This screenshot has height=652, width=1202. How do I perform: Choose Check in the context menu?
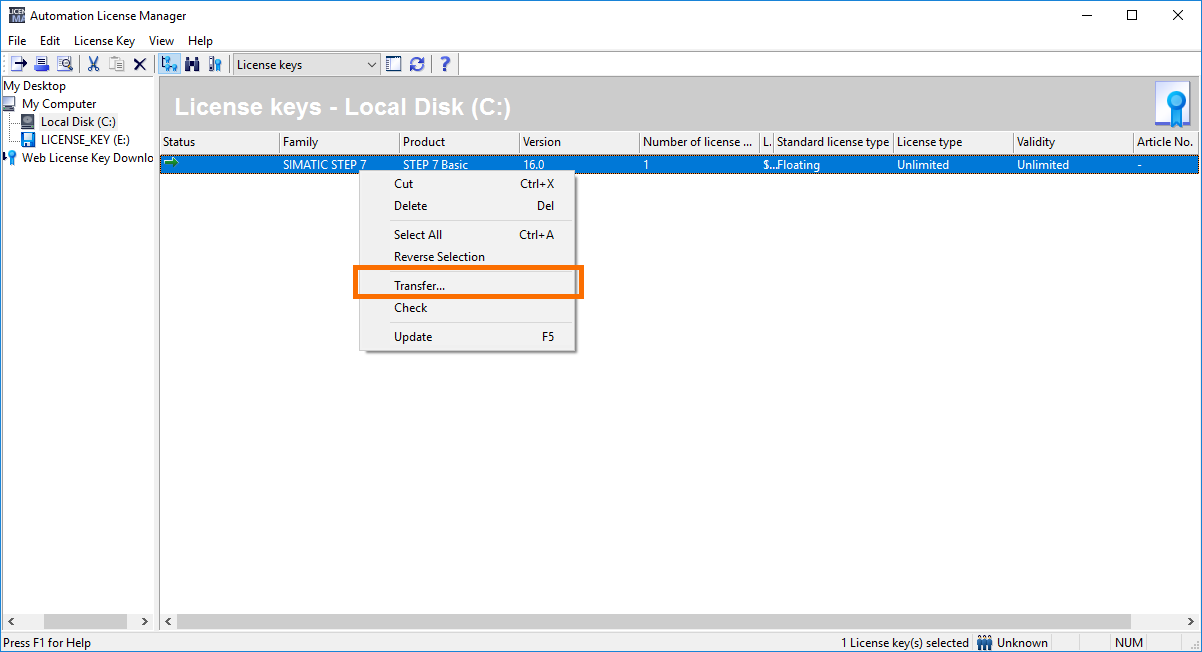(x=468, y=308)
